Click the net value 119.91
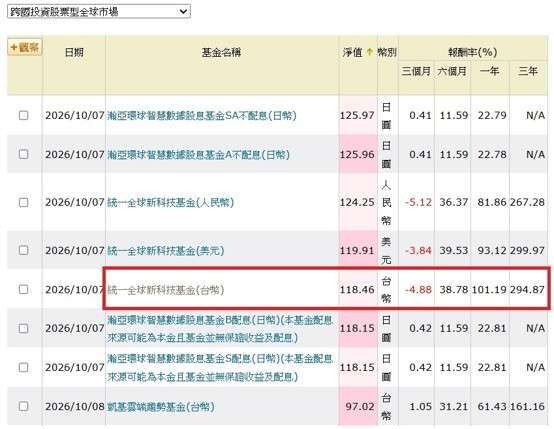554x429 pixels. [x=357, y=251]
